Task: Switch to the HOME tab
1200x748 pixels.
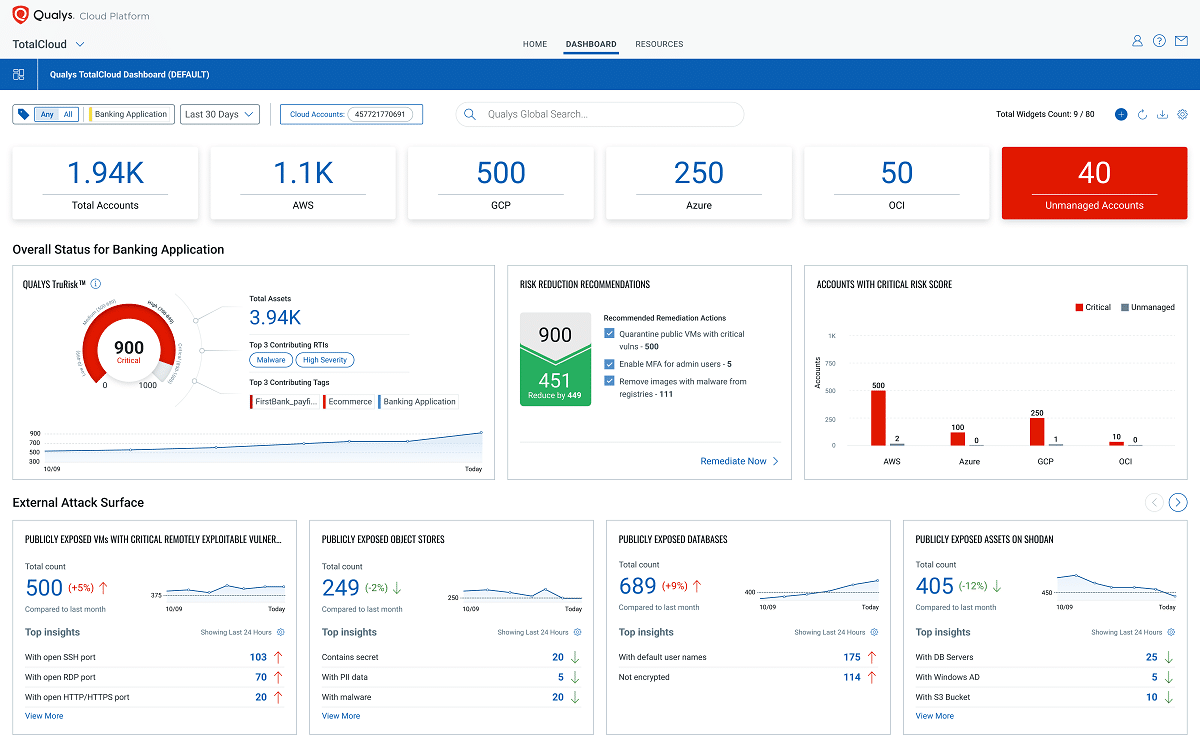Action: 535,44
